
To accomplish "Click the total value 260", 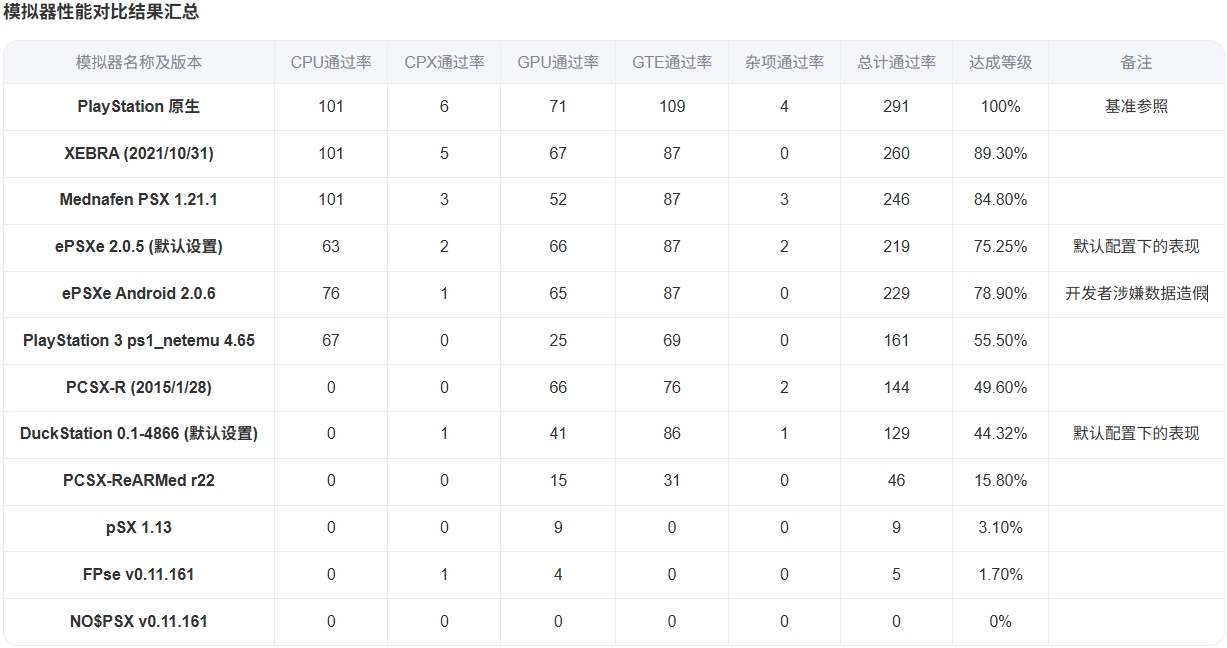I will 897,153.
